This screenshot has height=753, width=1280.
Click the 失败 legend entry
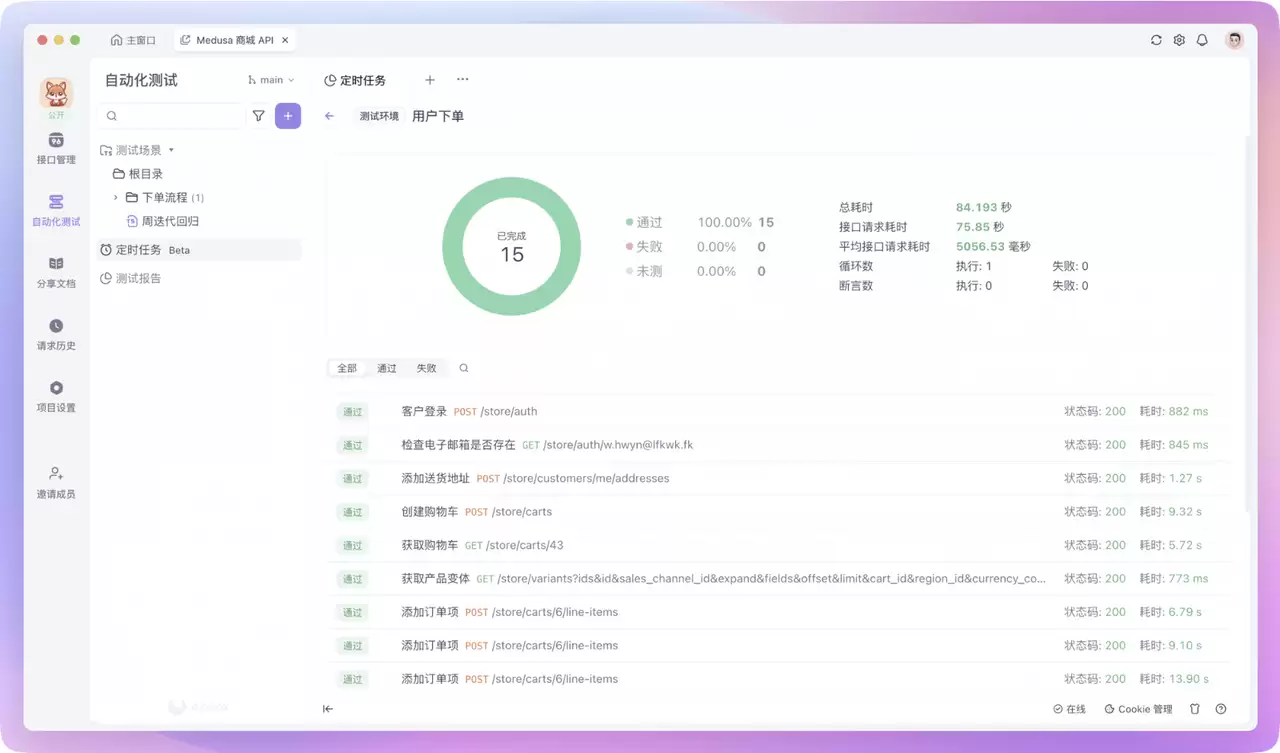coord(644,247)
